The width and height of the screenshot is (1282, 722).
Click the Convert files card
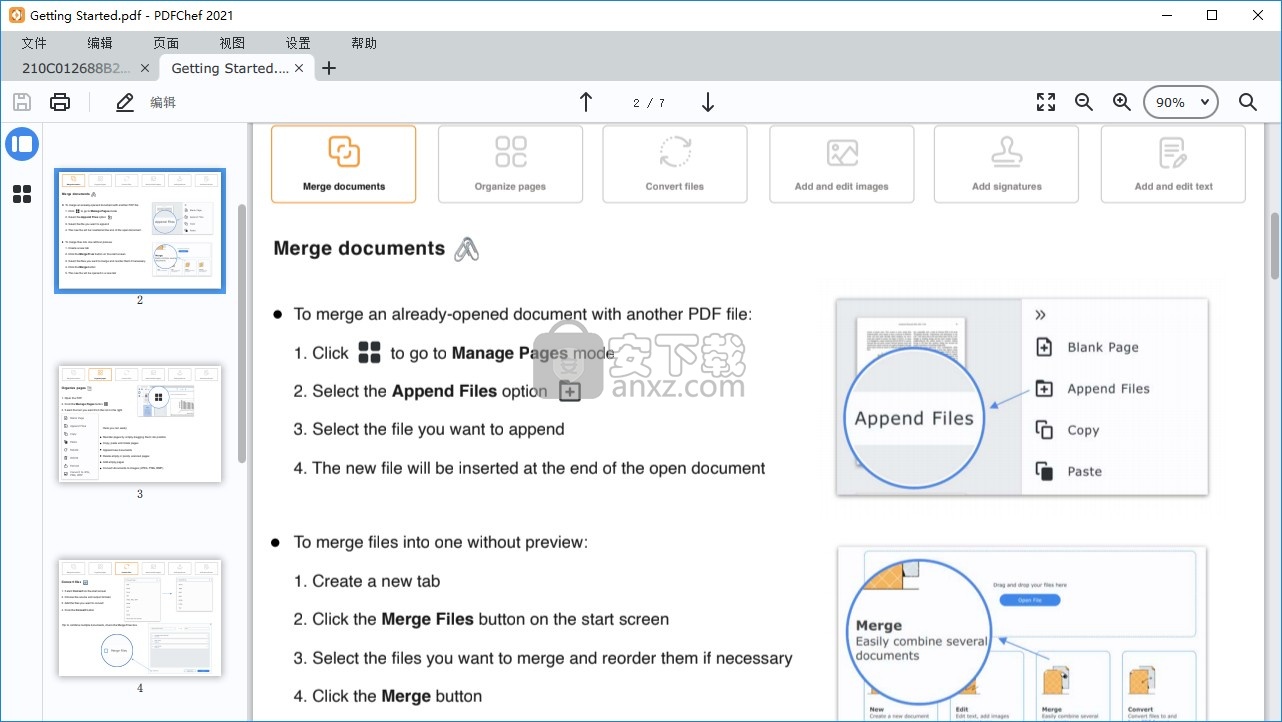(x=675, y=164)
